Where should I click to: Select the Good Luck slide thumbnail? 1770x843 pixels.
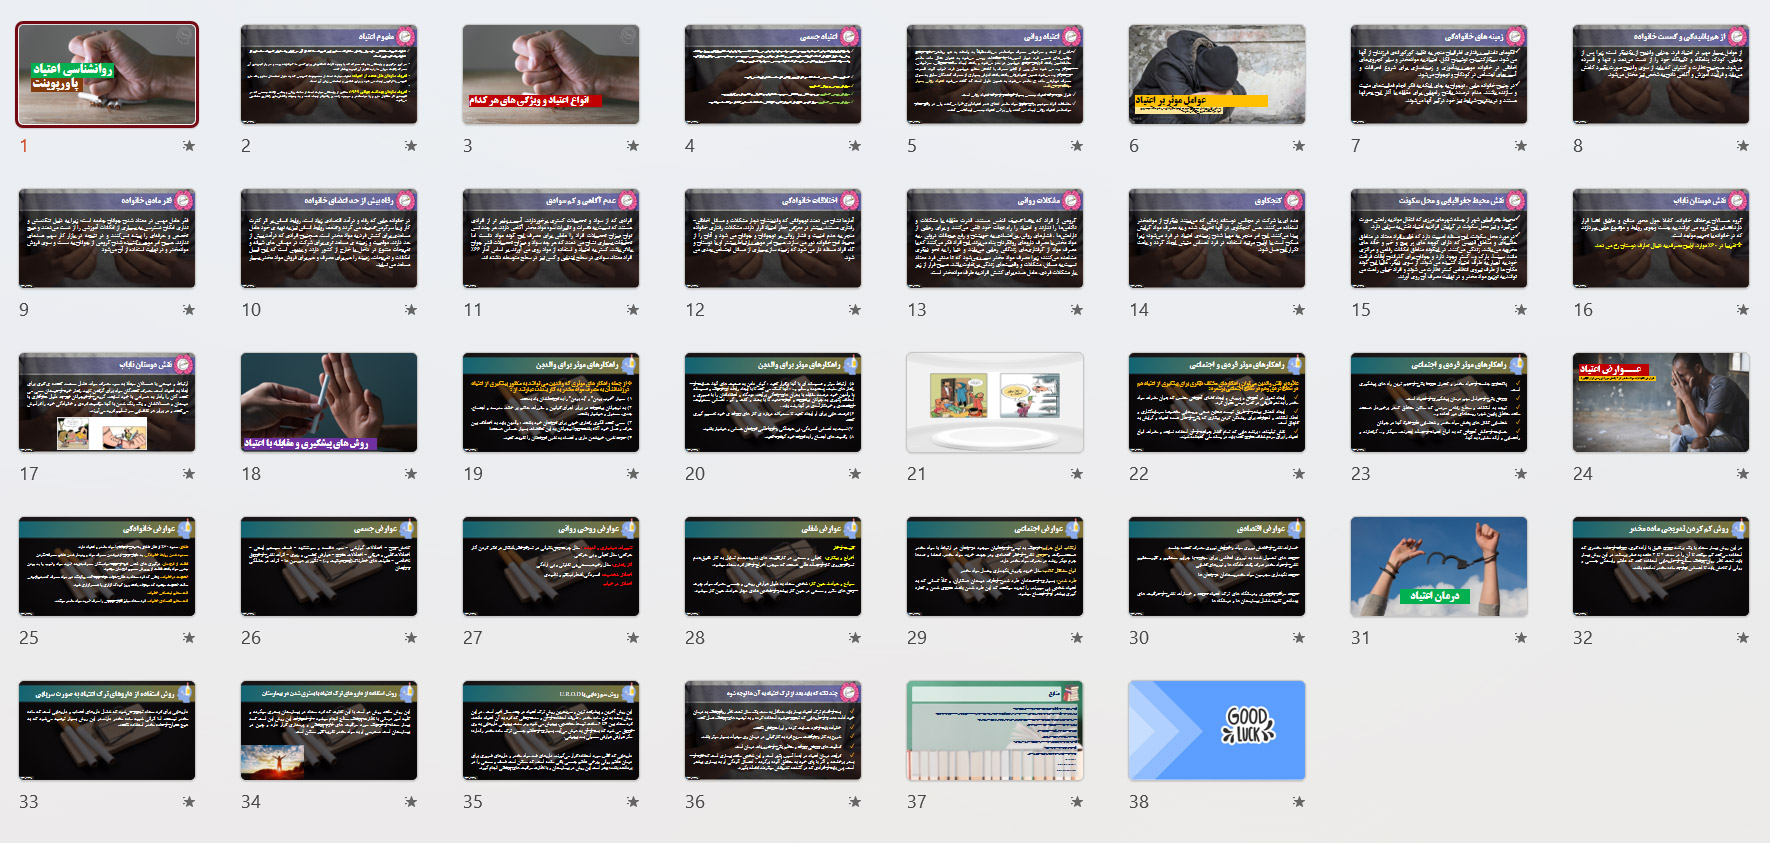tap(1216, 730)
